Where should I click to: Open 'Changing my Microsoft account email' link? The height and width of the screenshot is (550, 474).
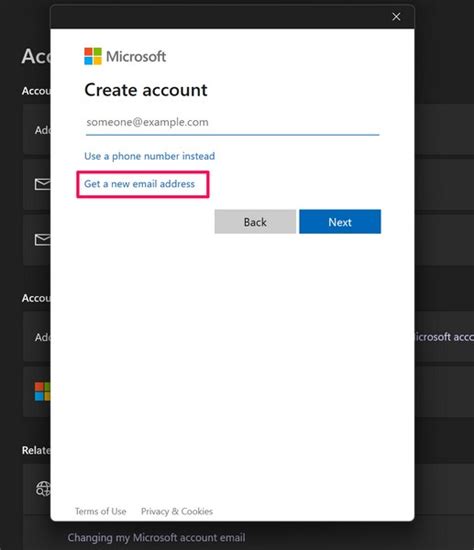click(x=156, y=537)
